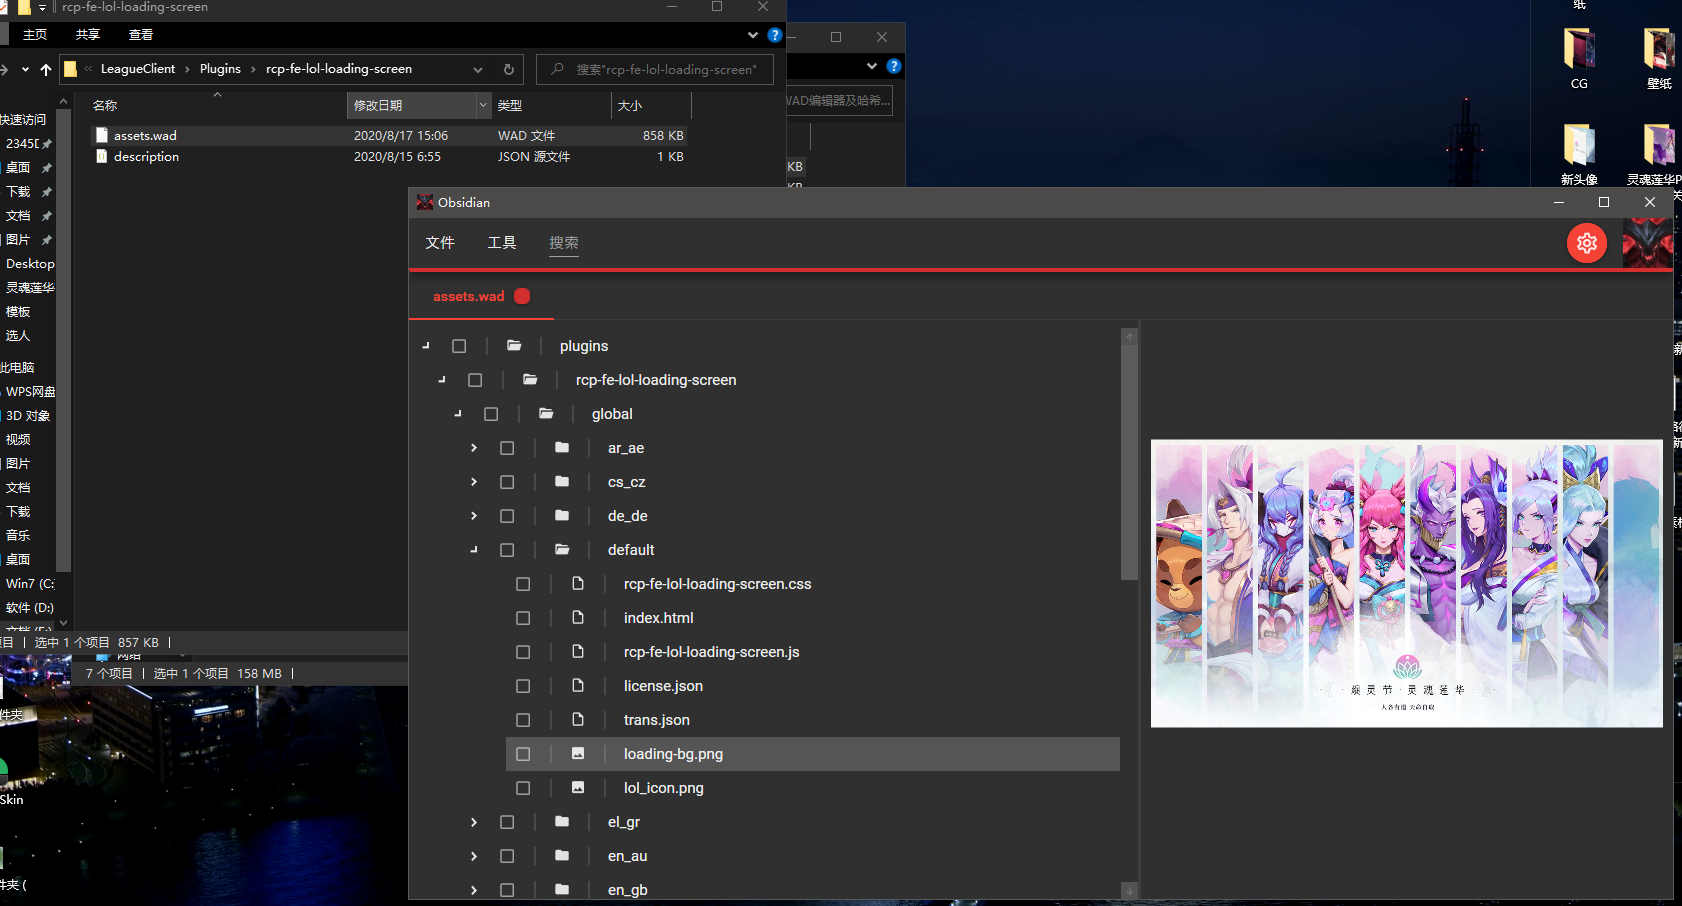Click the file icon of rcp-fe-lol-loading-screen.css

coord(578,584)
